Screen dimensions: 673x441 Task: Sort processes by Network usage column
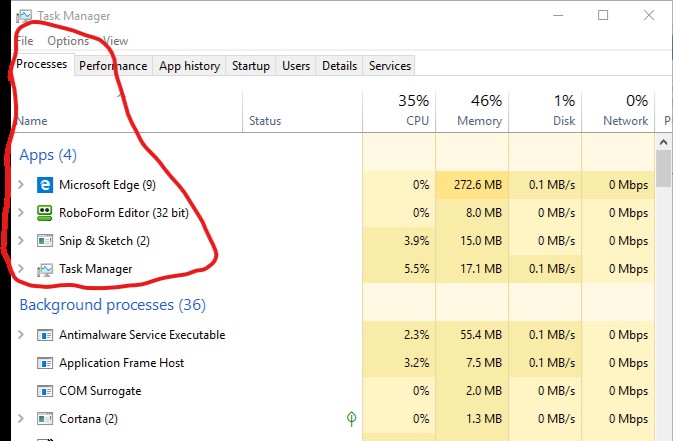point(618,112)
